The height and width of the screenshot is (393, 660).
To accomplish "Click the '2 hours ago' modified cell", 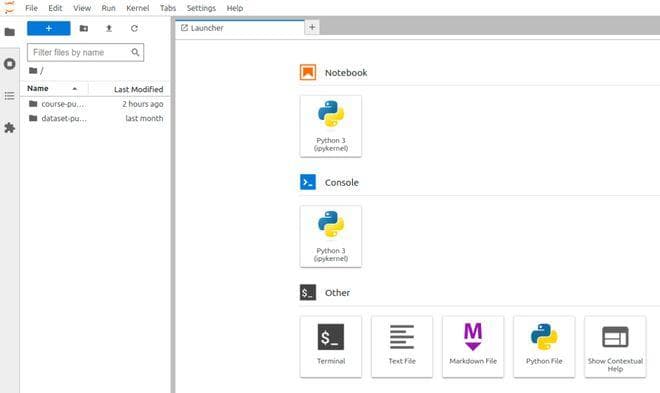I will [x=143, y=104].
